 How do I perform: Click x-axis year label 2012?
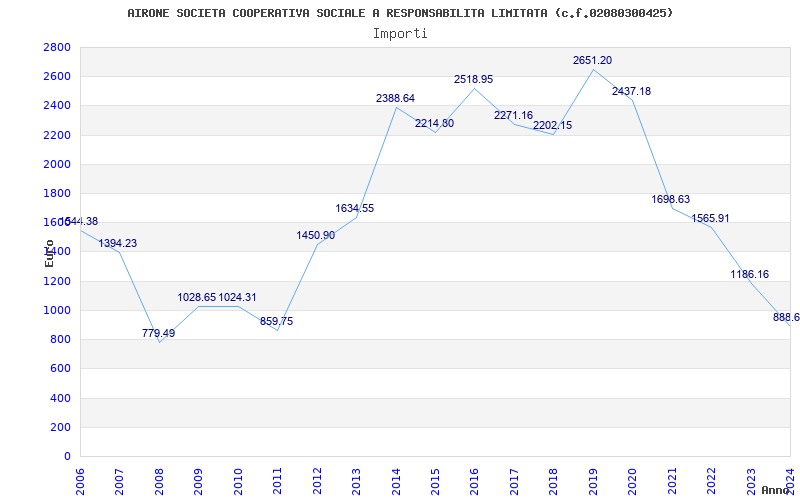317,481
